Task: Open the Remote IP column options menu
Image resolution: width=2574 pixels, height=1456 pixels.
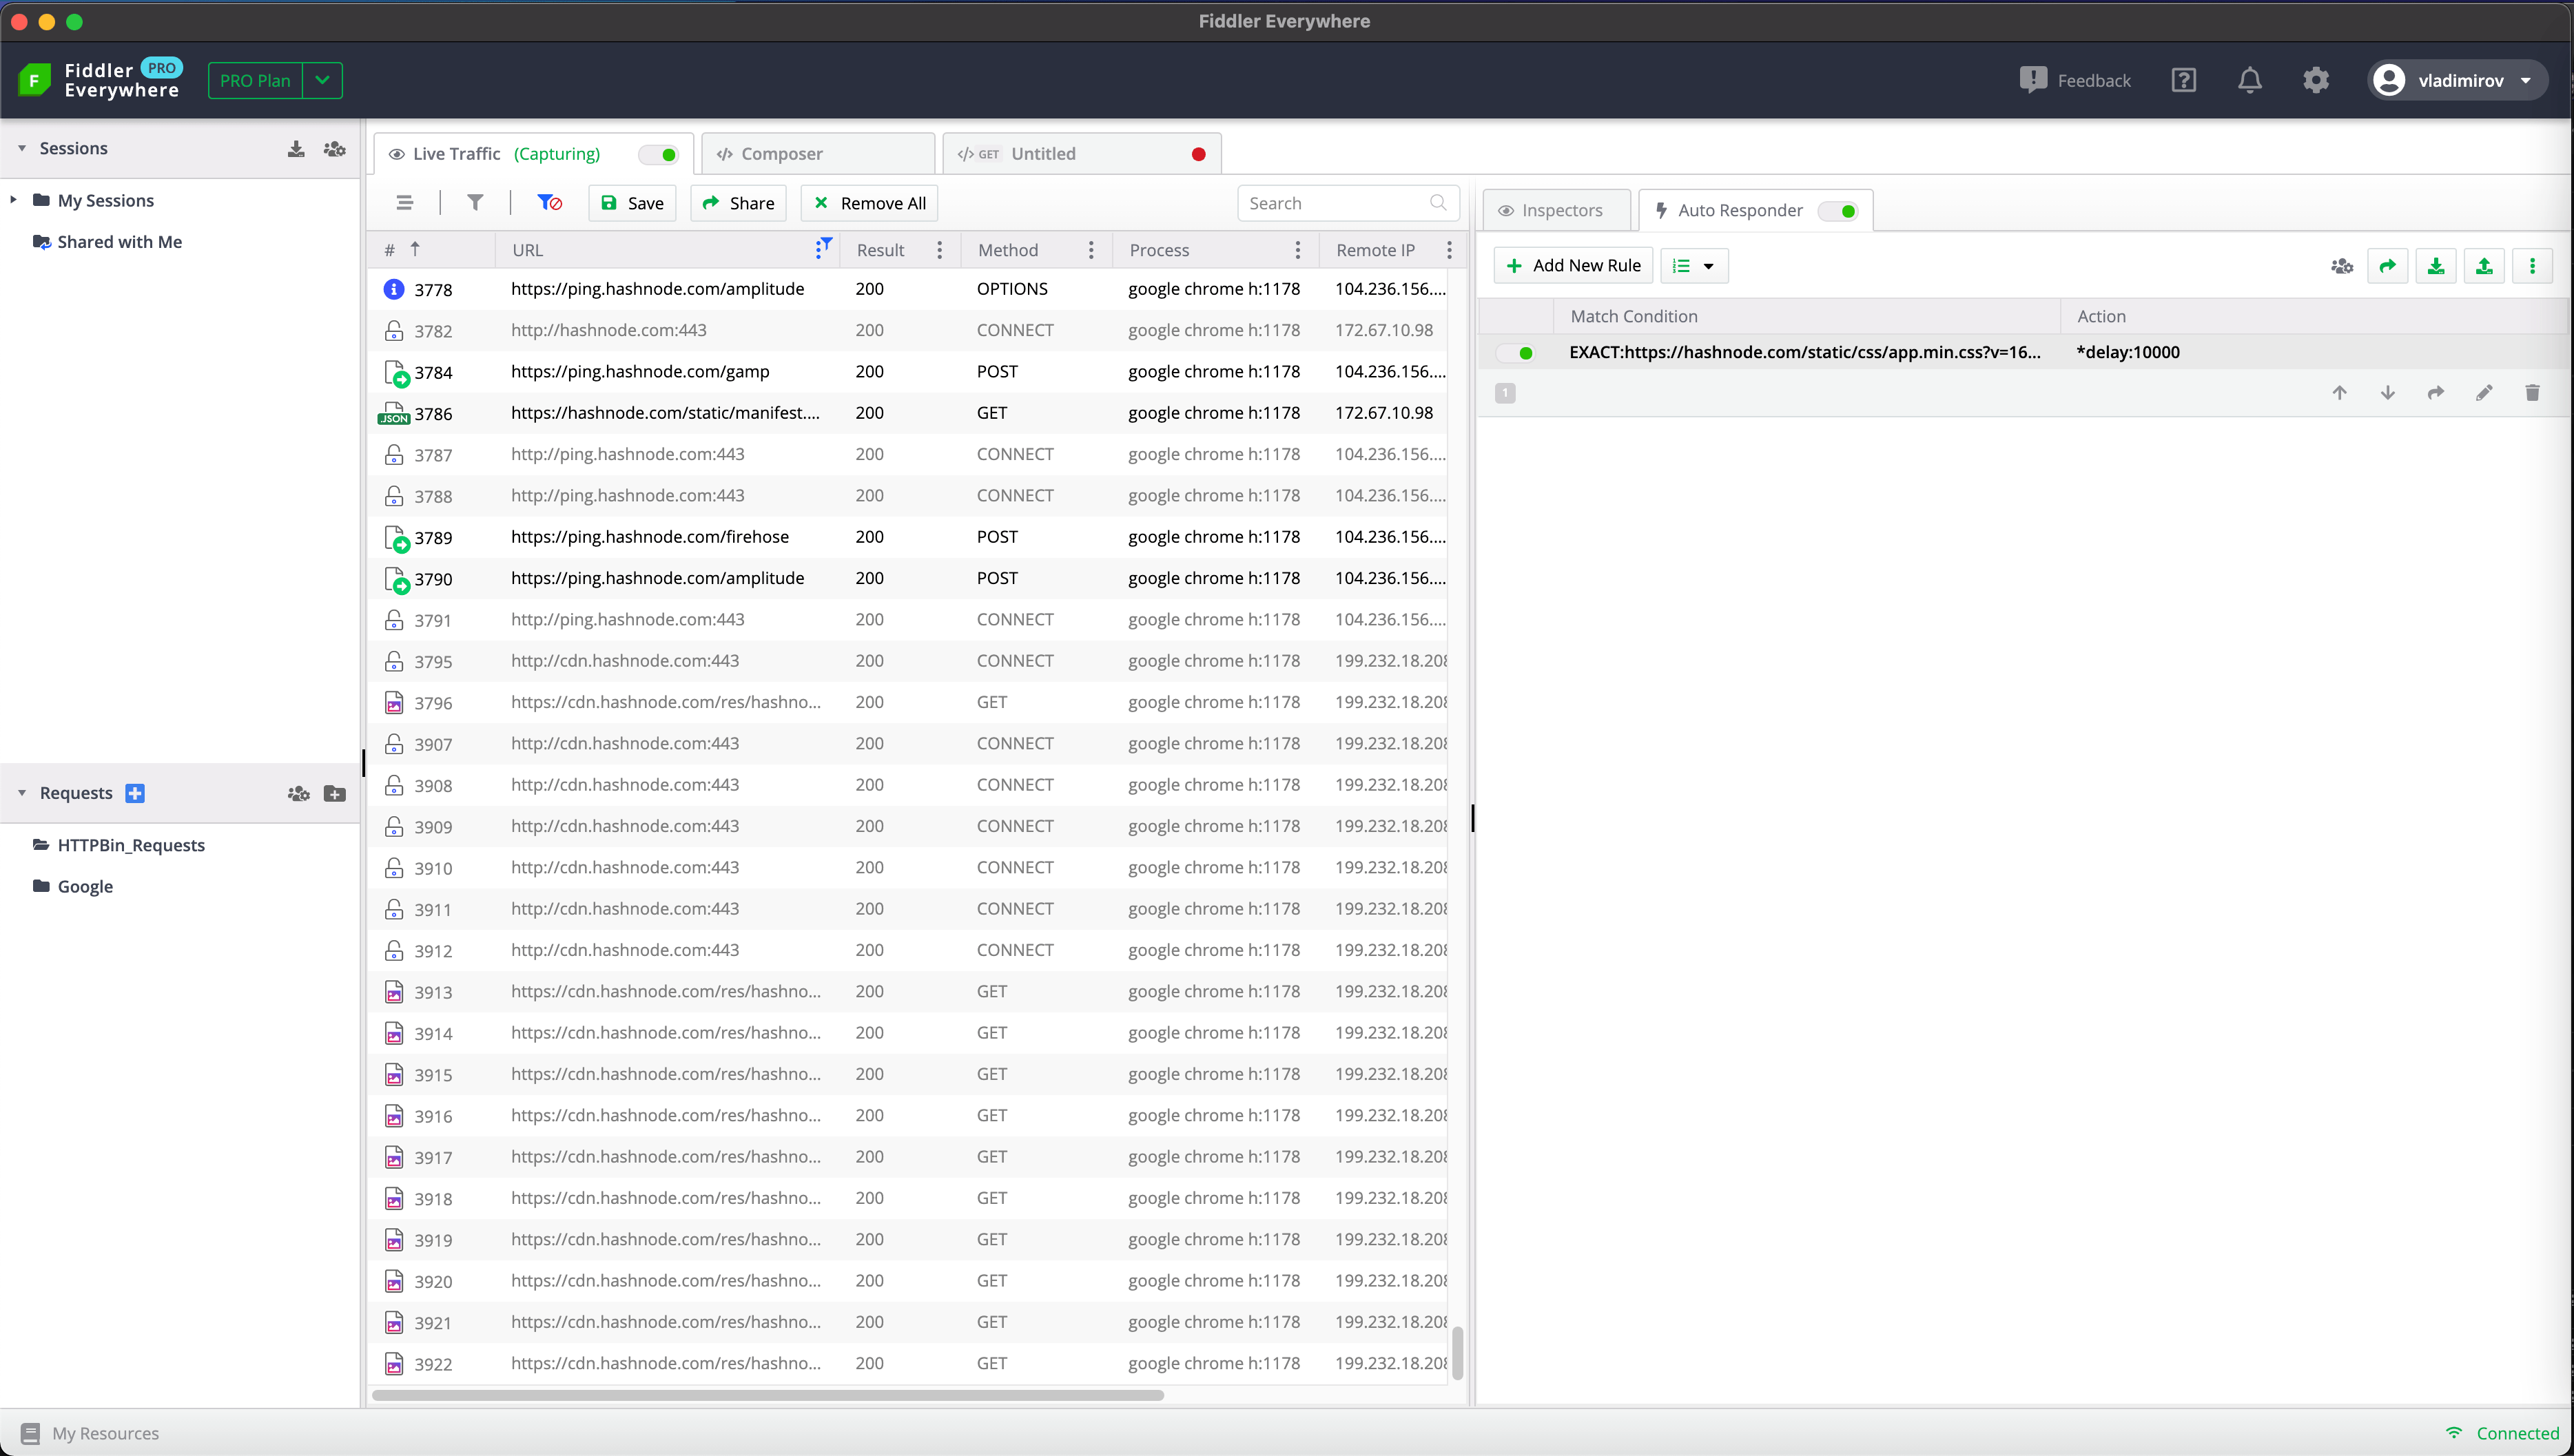Action: coord(1449,250)
